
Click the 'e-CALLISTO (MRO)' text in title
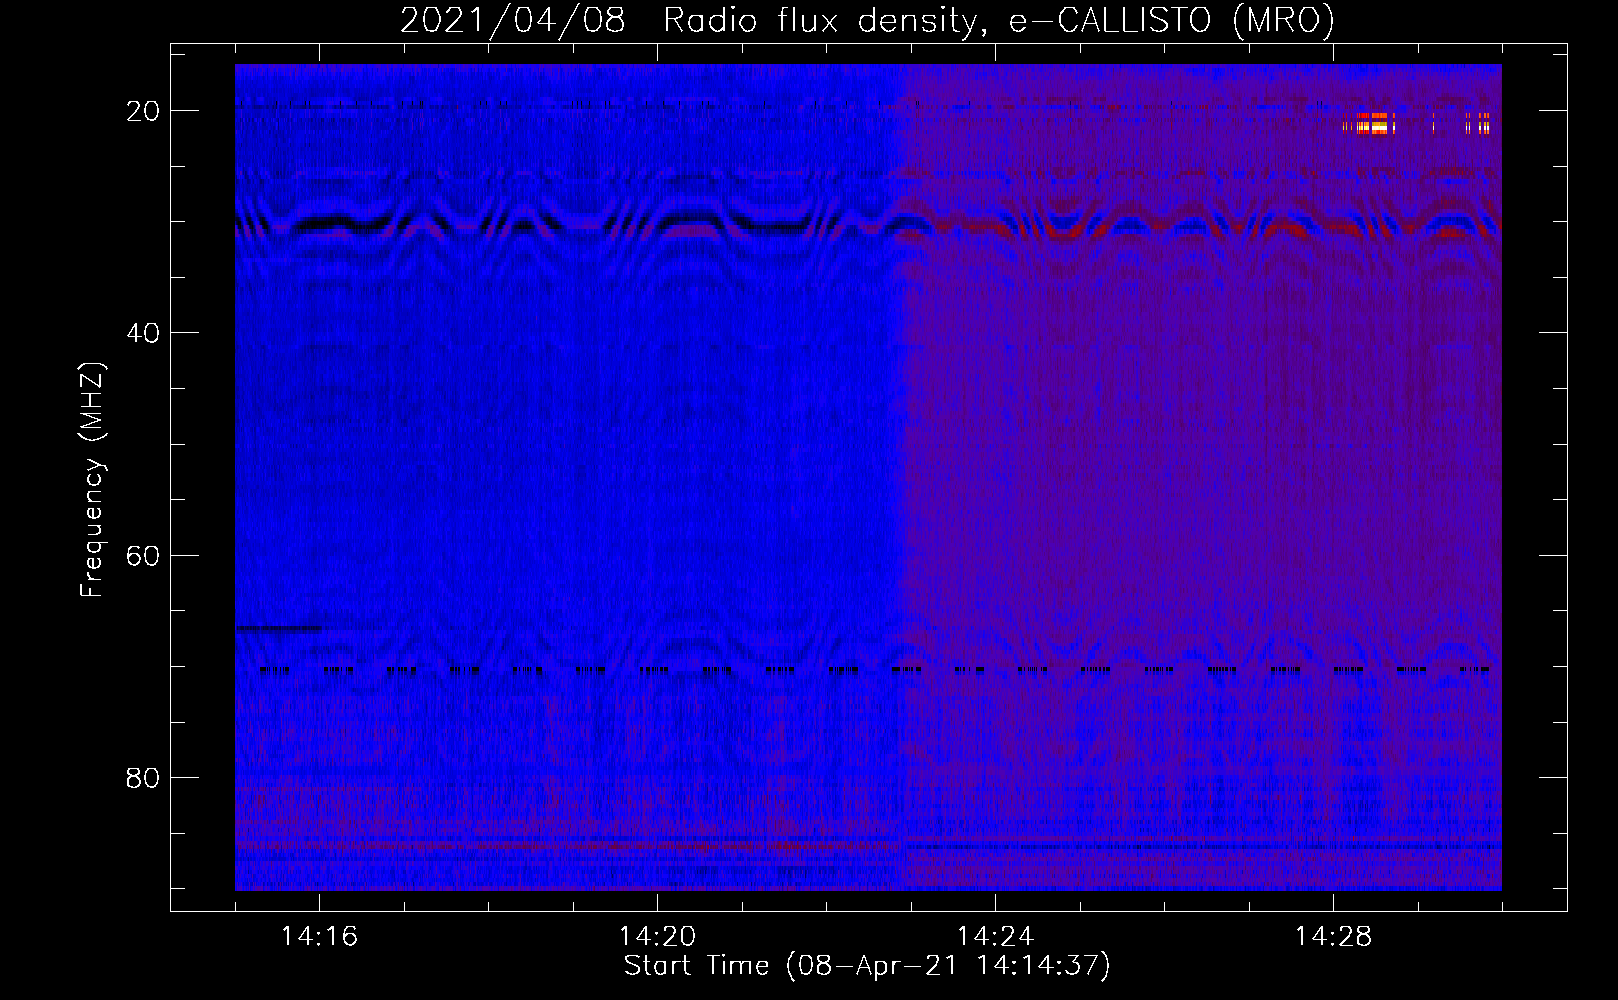click(x=1172, y=20)
